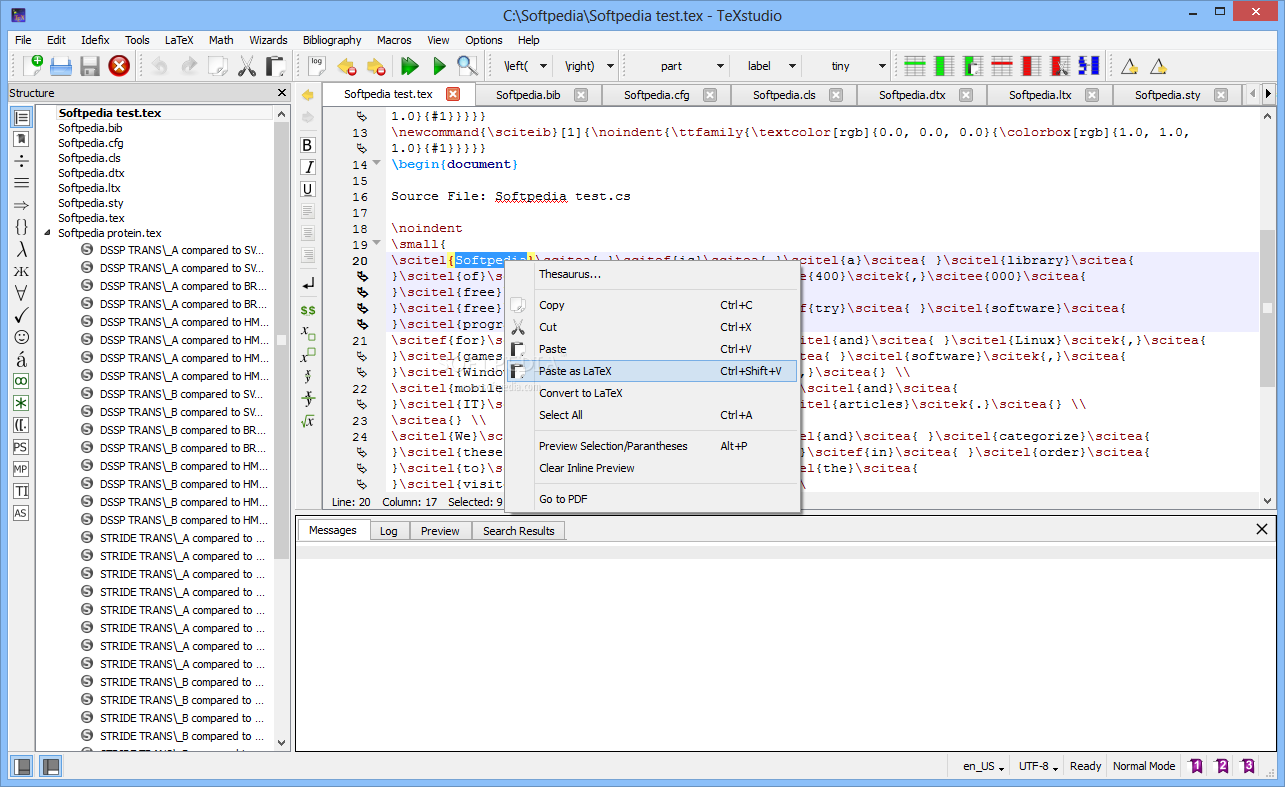Open the UTF-8 encoding dropdown

point(1038,766)
